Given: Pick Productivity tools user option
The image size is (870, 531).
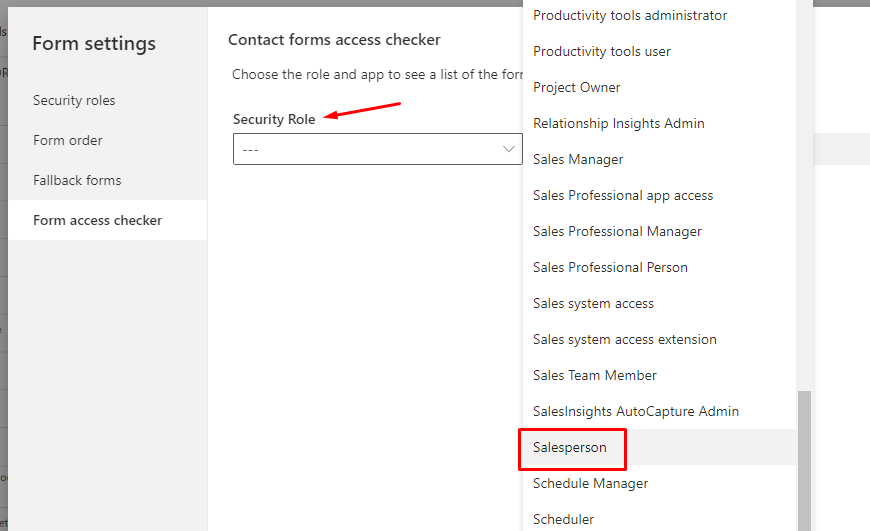Looking at the screenshot, I should [x=659, y=51].
